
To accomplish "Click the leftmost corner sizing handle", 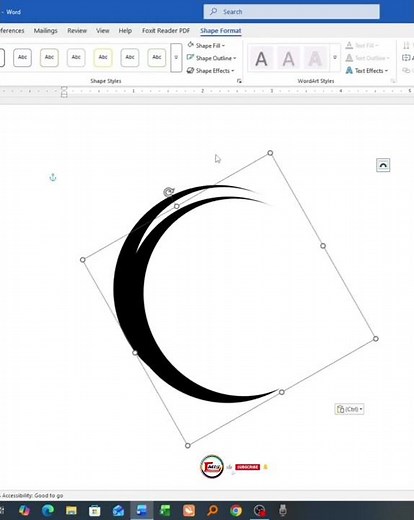I will [83, 260].
